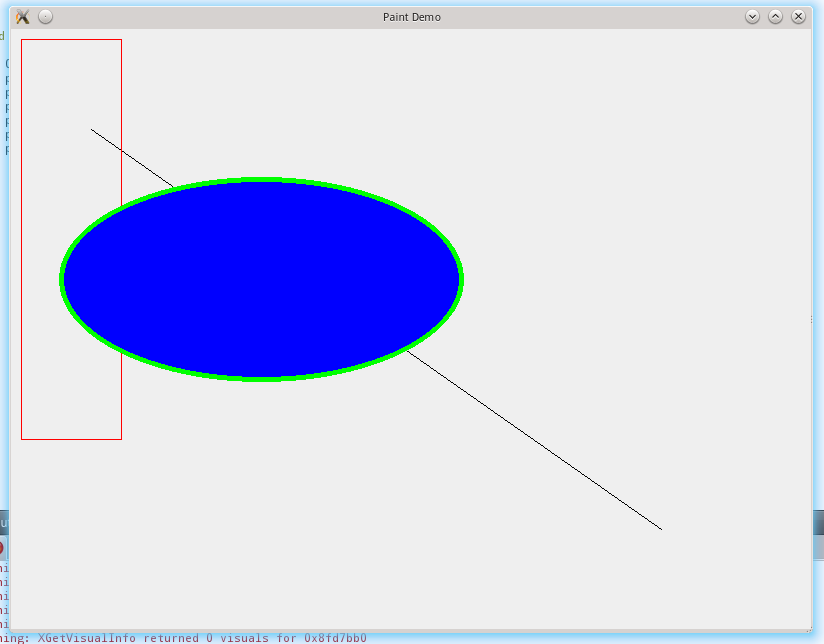Viewport: 824px width, 644px height.
Task: Maximize the Paint Demo window
Action: tap(775, 17)
